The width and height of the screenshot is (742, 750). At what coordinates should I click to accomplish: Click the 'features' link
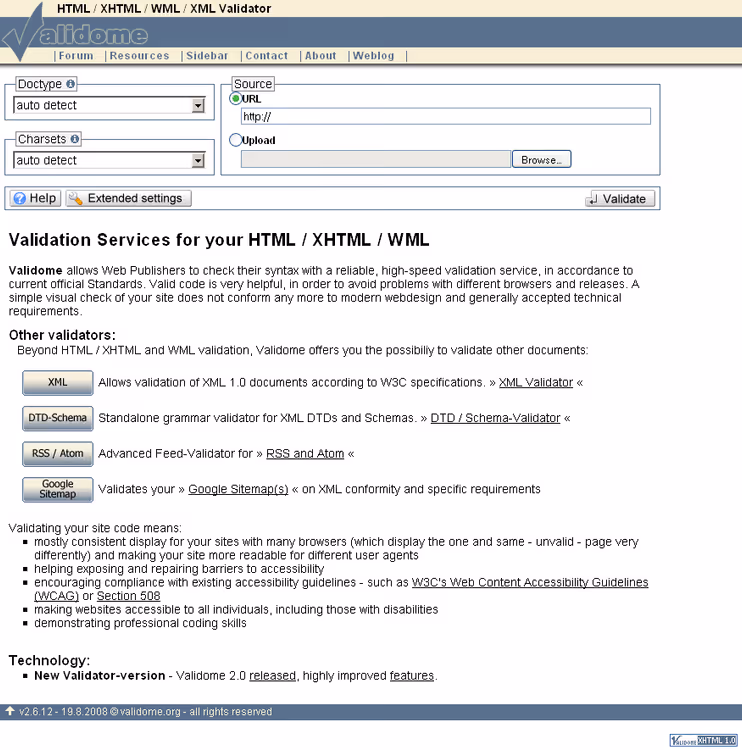click(x=411, y=675)
